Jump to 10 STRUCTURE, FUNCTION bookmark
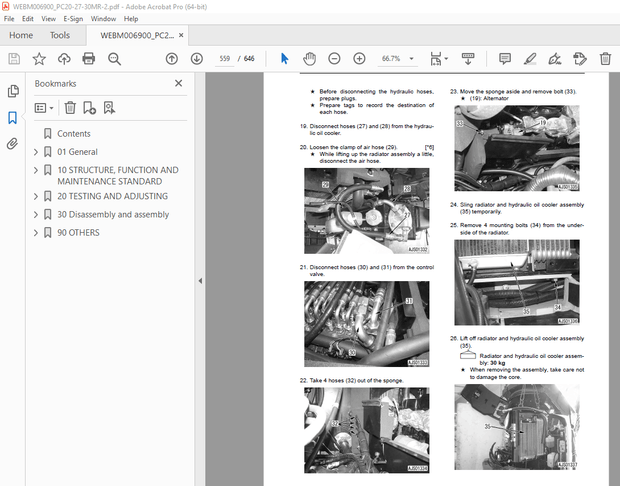This screenshot has height=486, width=620. coord(118,176)
